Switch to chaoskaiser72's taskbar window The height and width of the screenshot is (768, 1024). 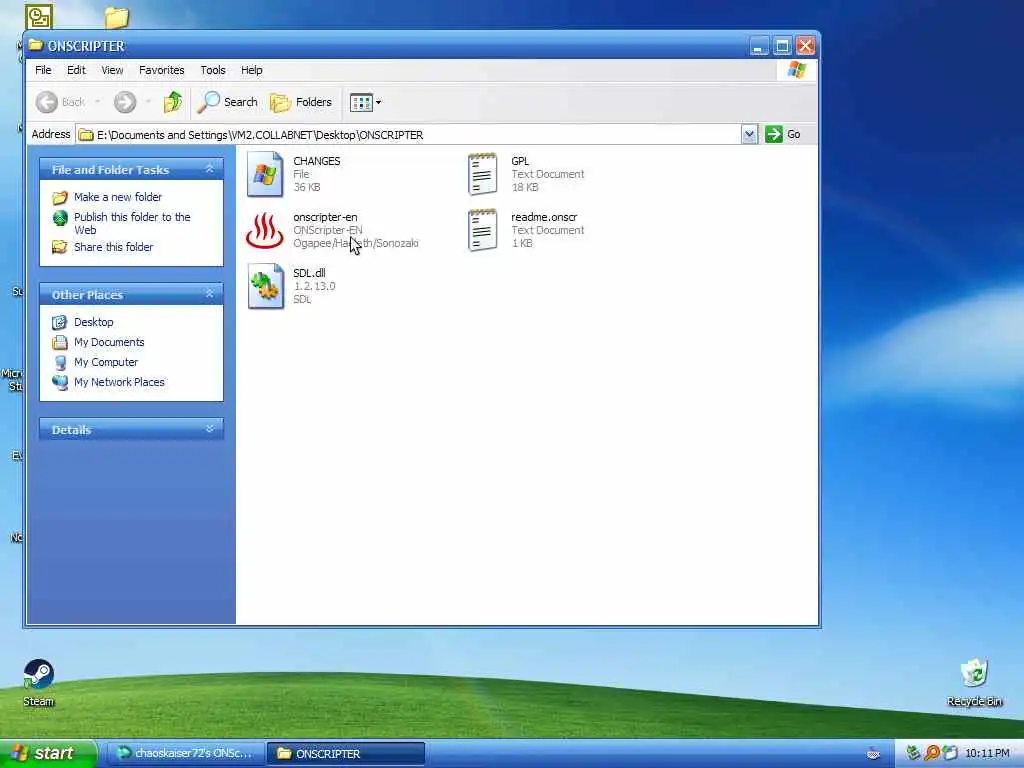pos(185,754)
